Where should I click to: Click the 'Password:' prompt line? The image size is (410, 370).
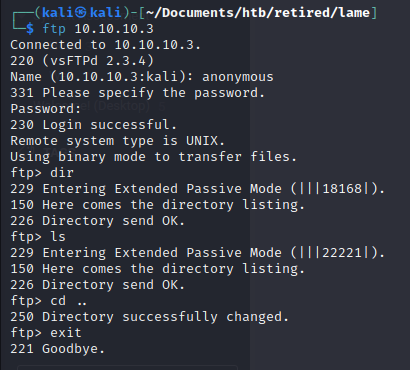(x=46, y=109)
